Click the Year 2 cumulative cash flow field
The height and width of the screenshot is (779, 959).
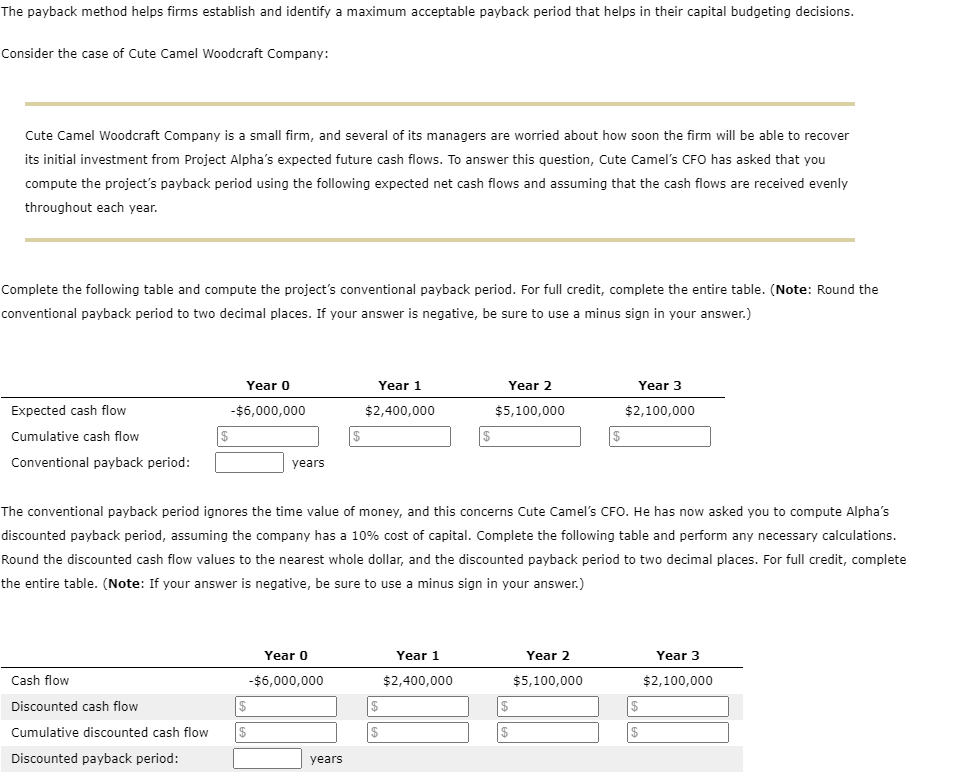pyautogui.click(x=530, y=436)
